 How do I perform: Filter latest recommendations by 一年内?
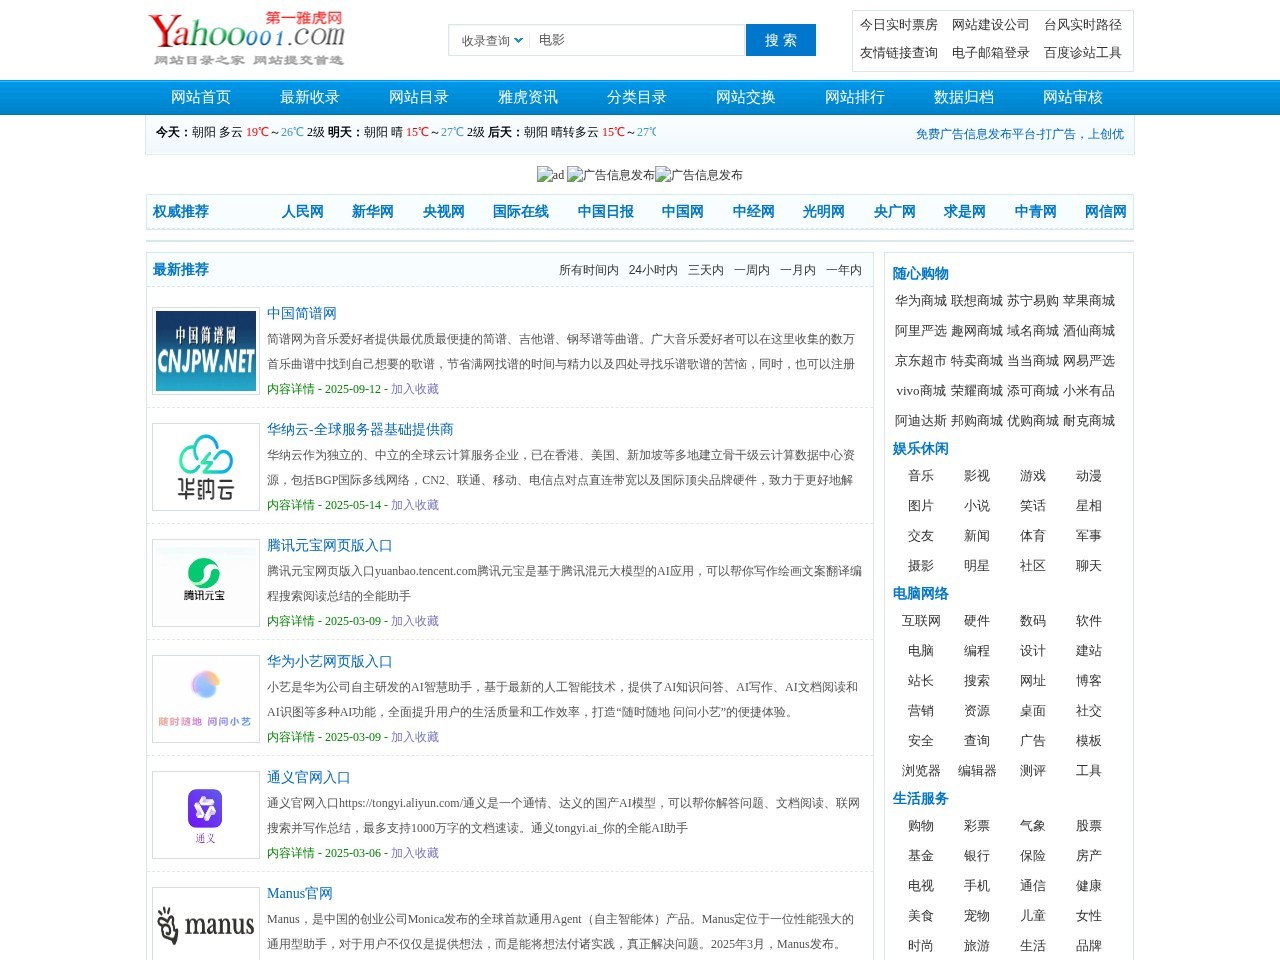tap(844, 270)
